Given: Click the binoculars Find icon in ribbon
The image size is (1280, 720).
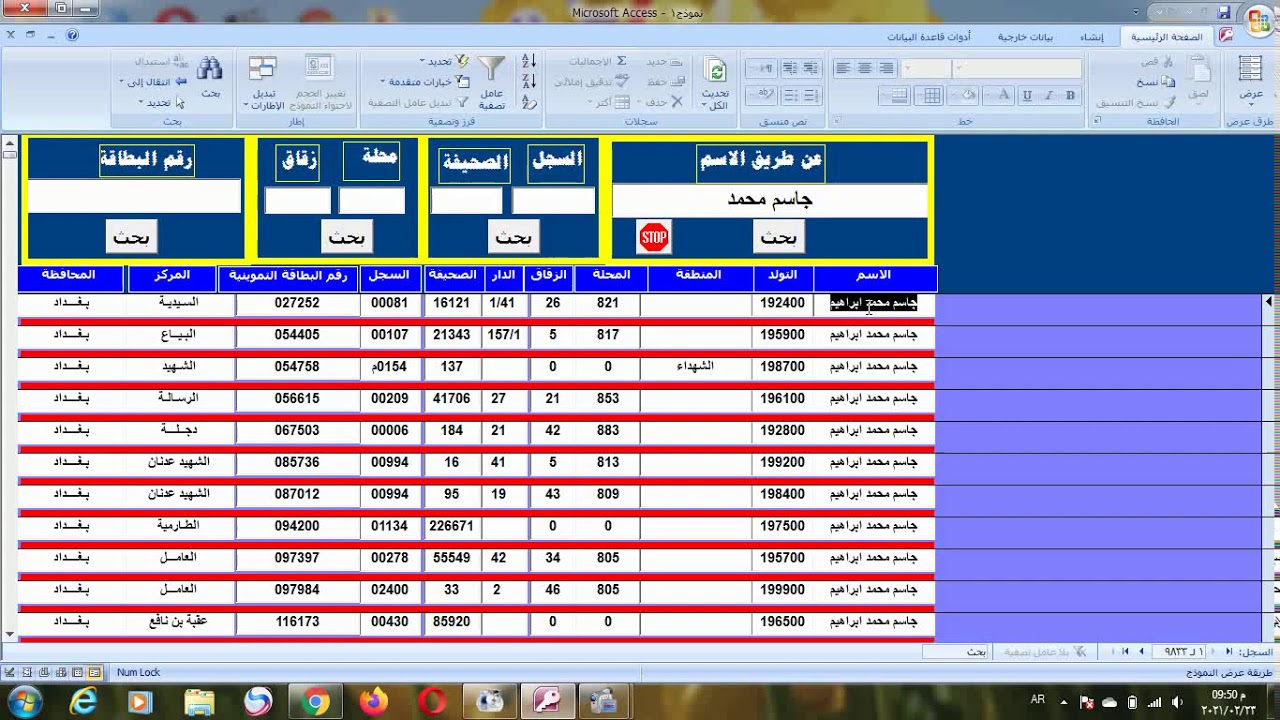Looking at the screenshot, I should [210, 70].
